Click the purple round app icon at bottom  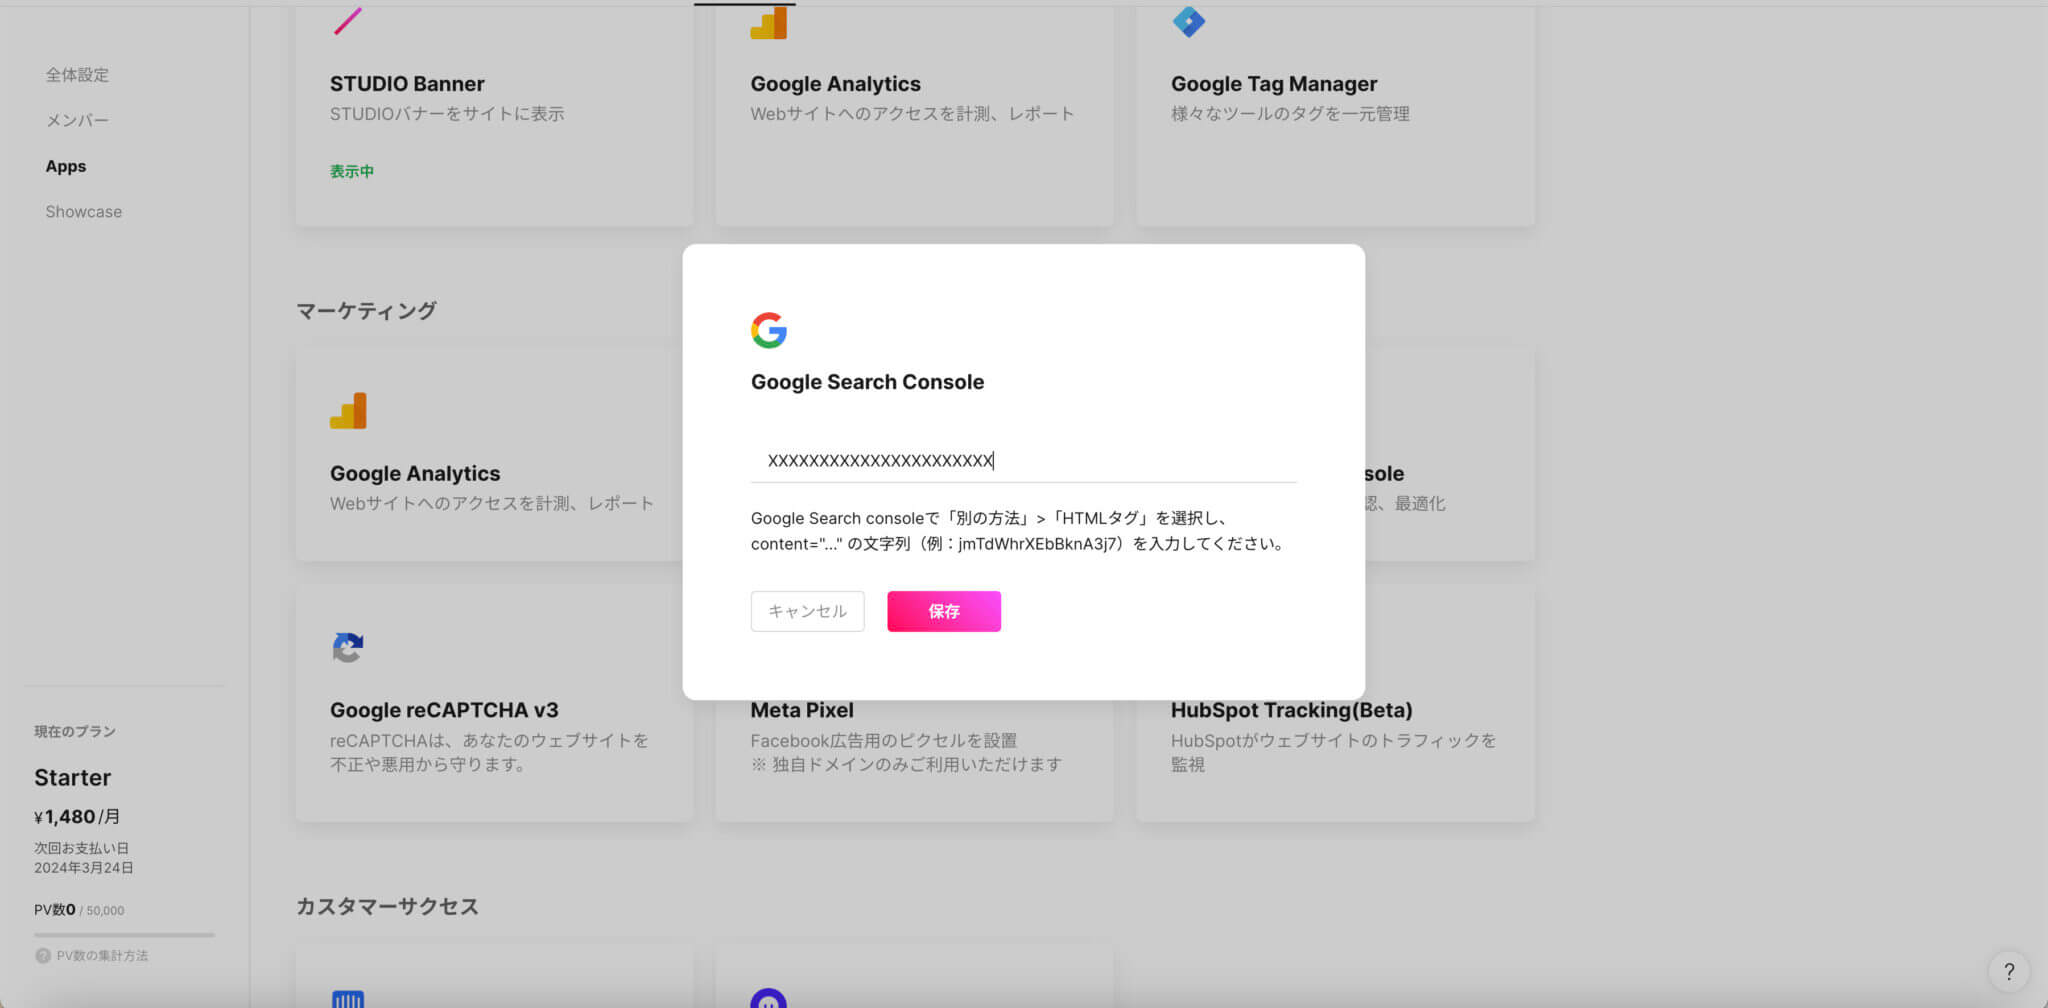tap(768, 998)
